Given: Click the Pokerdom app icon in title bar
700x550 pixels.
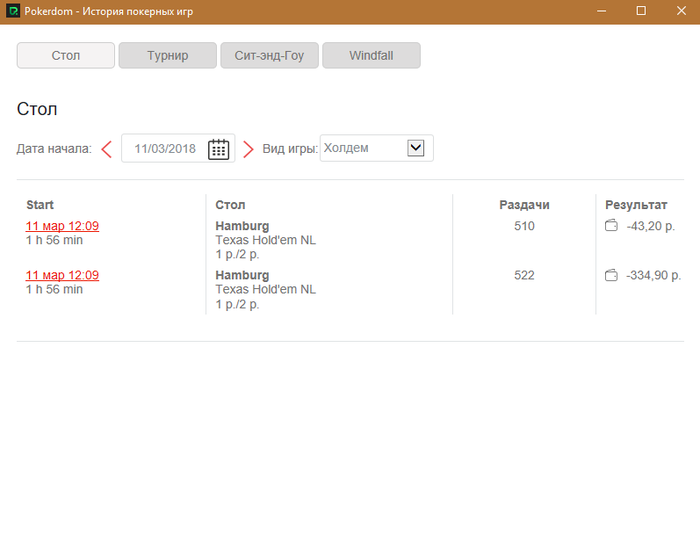Looking at the screenshot, I should click(13, 11).
